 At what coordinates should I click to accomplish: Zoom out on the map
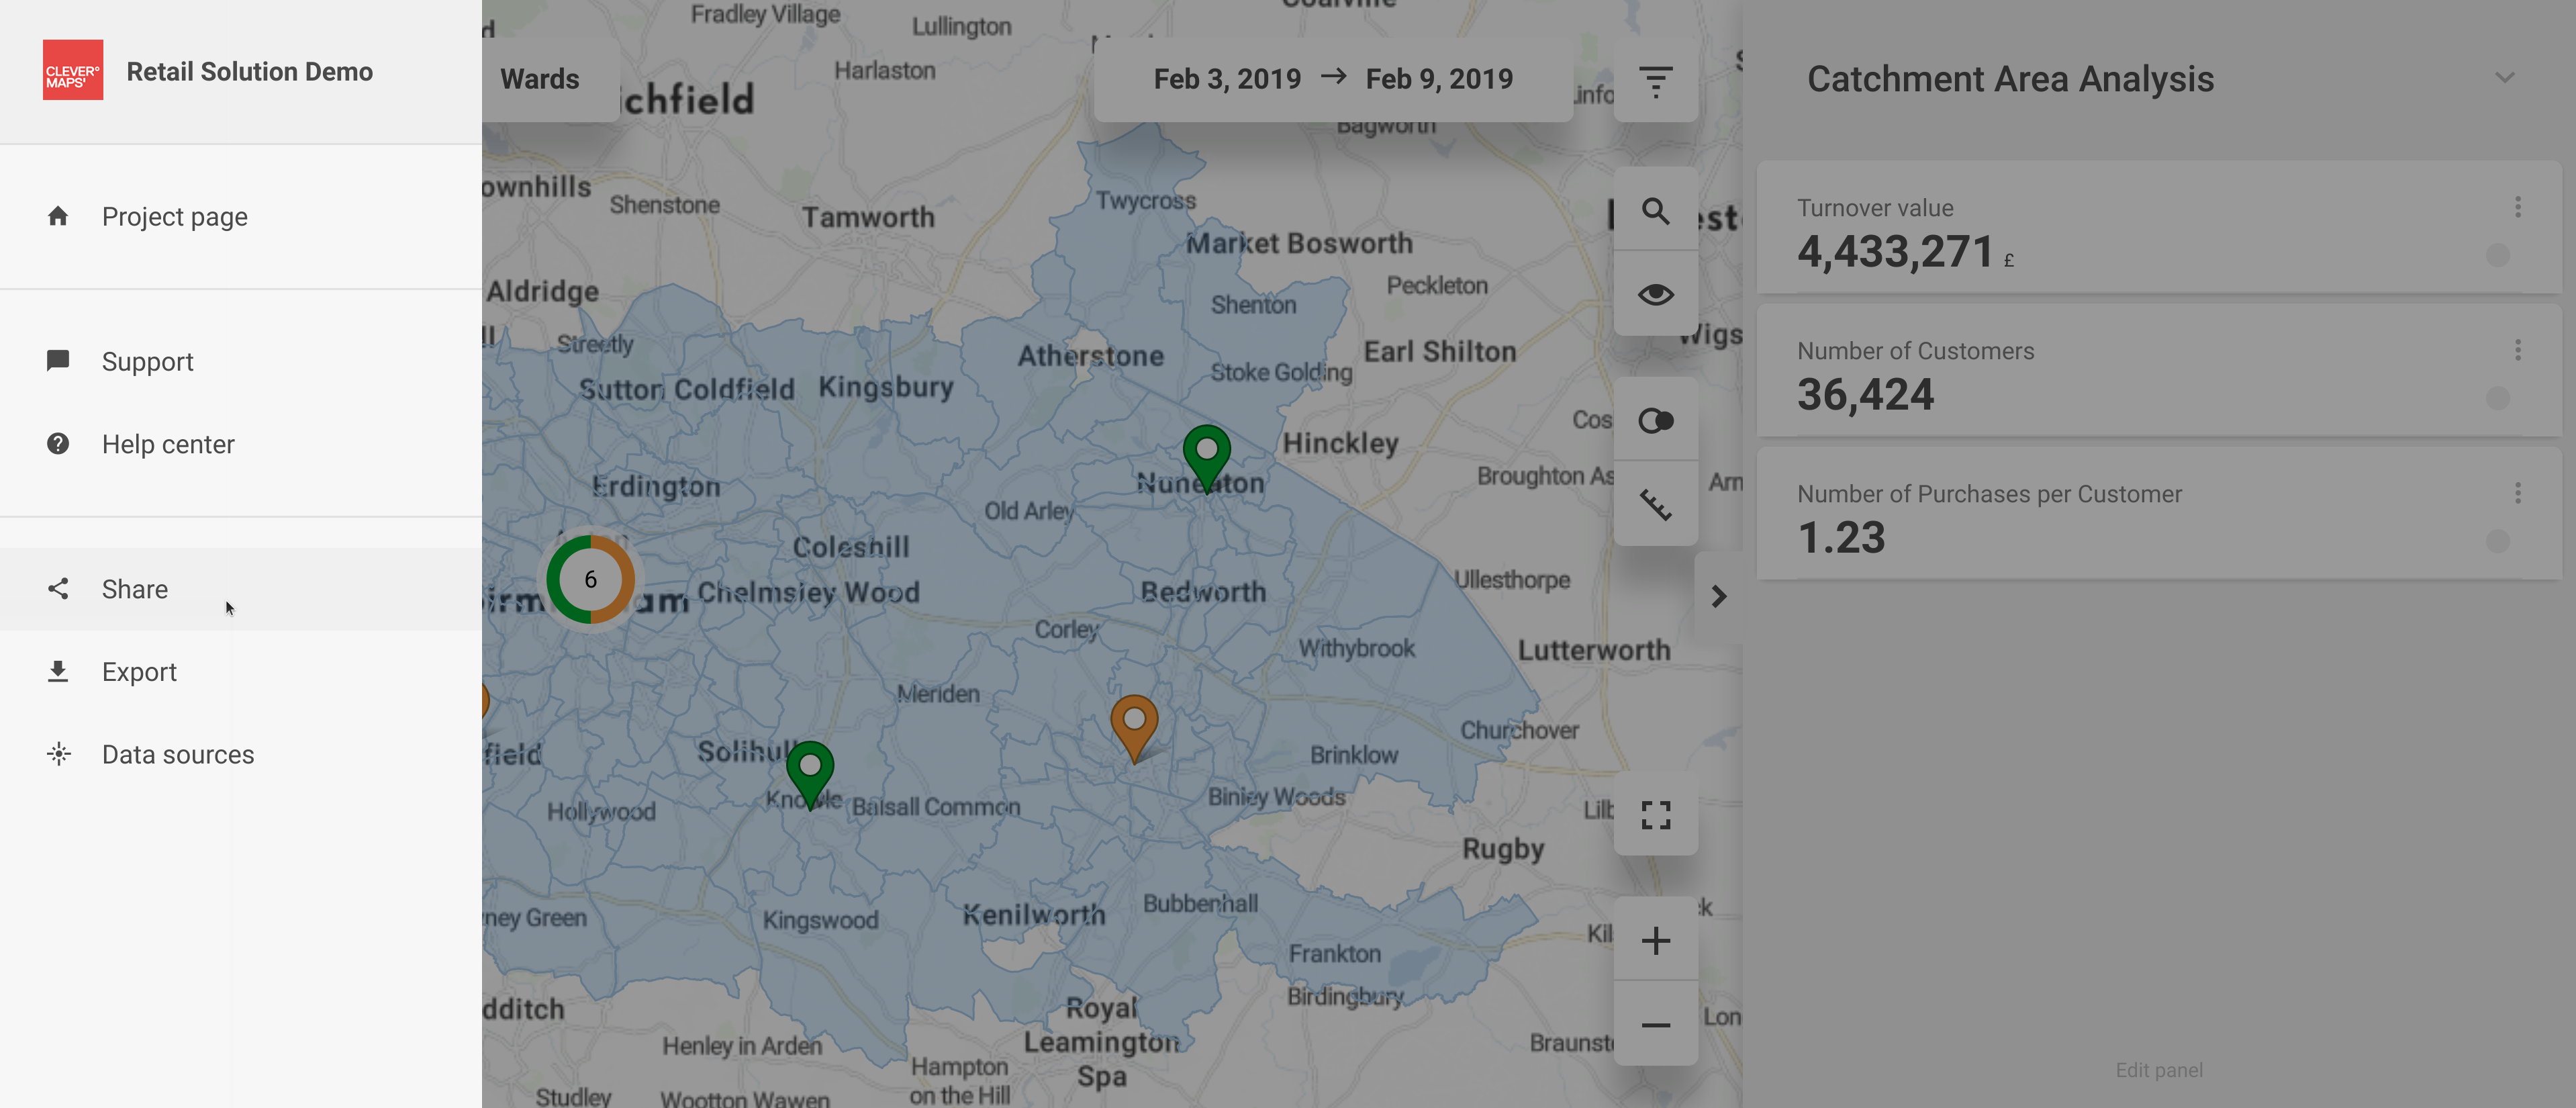point(1655,1024)
